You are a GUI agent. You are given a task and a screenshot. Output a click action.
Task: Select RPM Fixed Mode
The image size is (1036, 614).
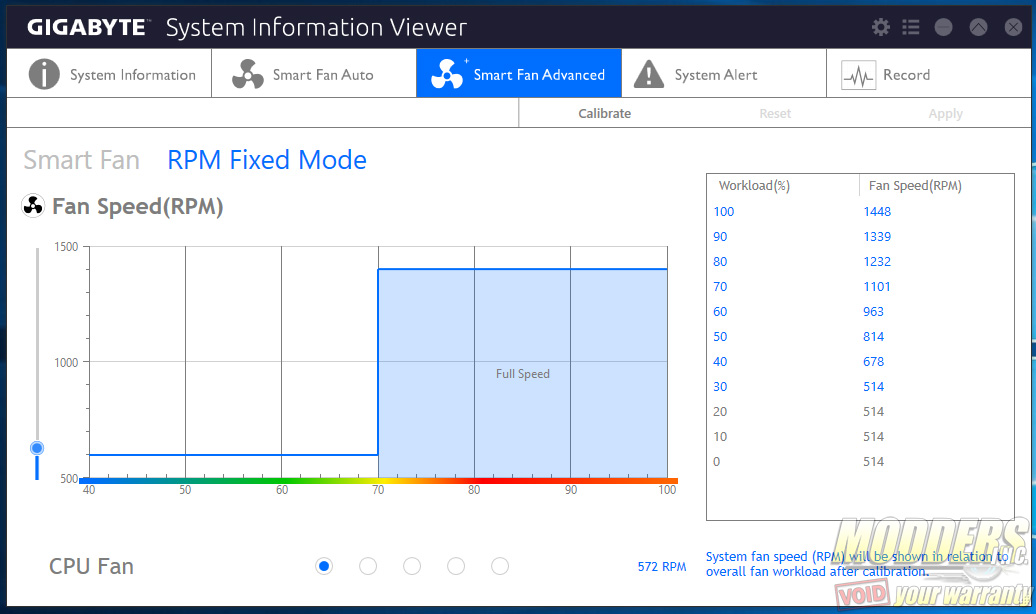pos(267,160)
